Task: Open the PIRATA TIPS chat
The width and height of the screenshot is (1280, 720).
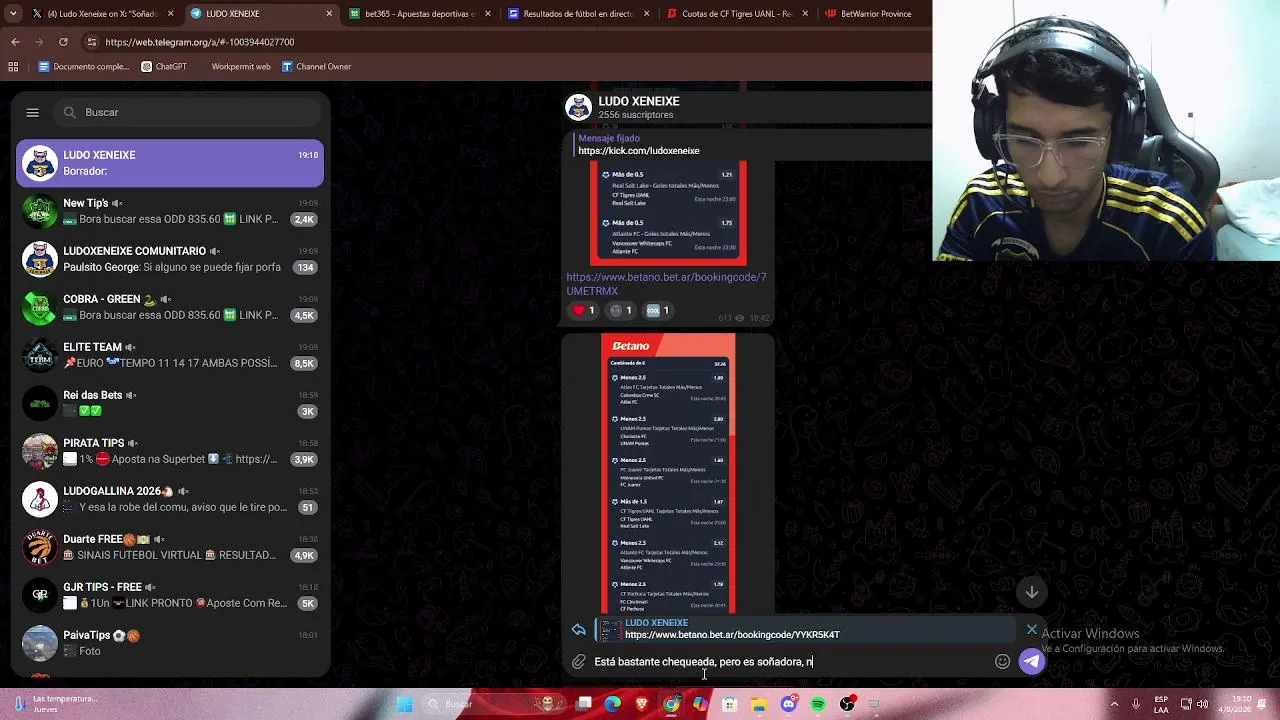Action: pos(170,451)
